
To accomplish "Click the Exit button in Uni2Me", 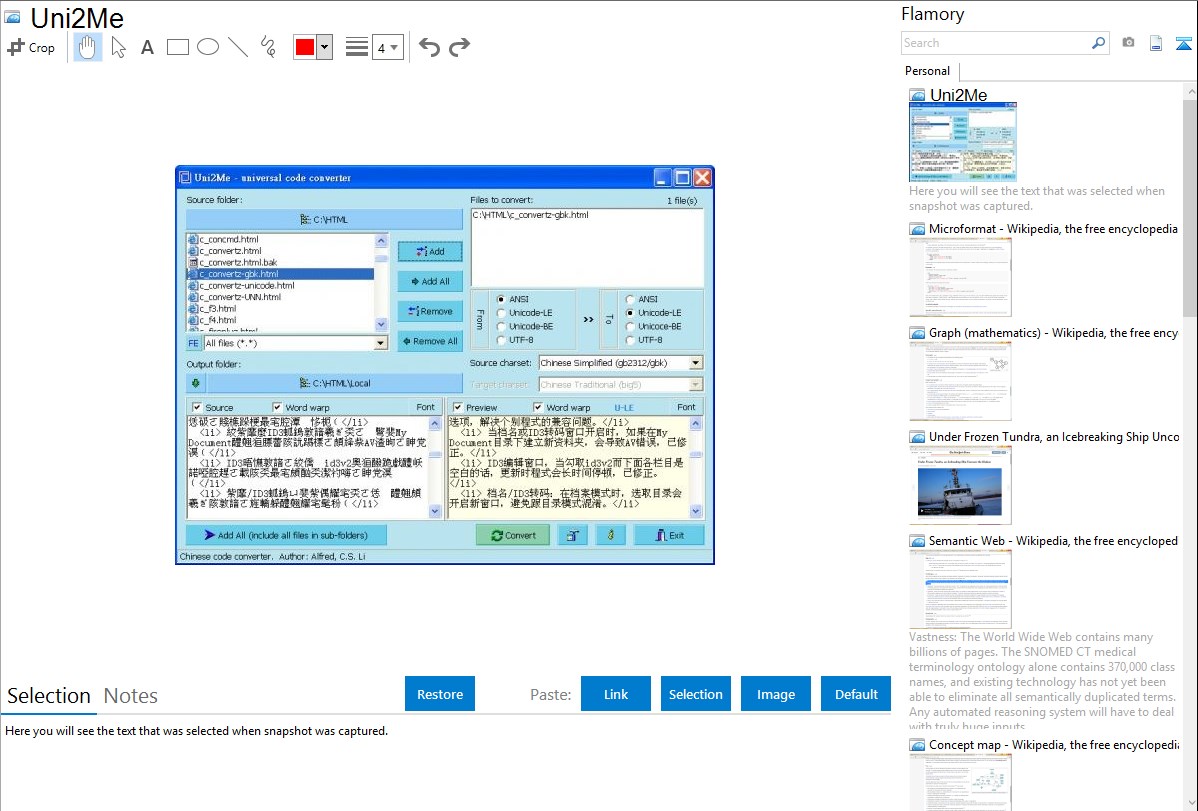I will click(669, 535).
